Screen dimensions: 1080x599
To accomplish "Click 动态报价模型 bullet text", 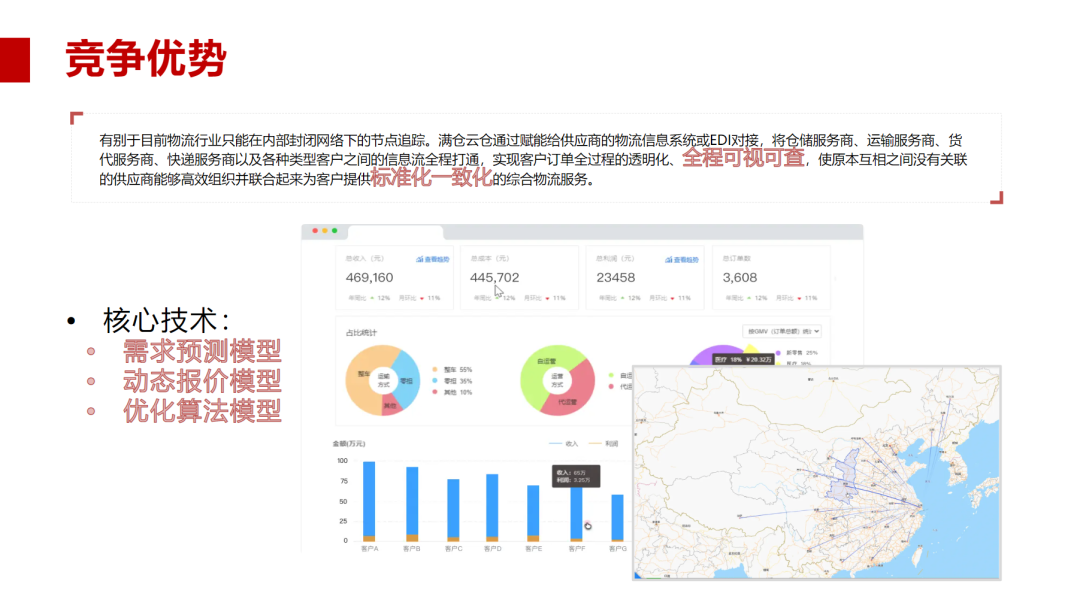I will pyautogui.click(x=202, y=381).
